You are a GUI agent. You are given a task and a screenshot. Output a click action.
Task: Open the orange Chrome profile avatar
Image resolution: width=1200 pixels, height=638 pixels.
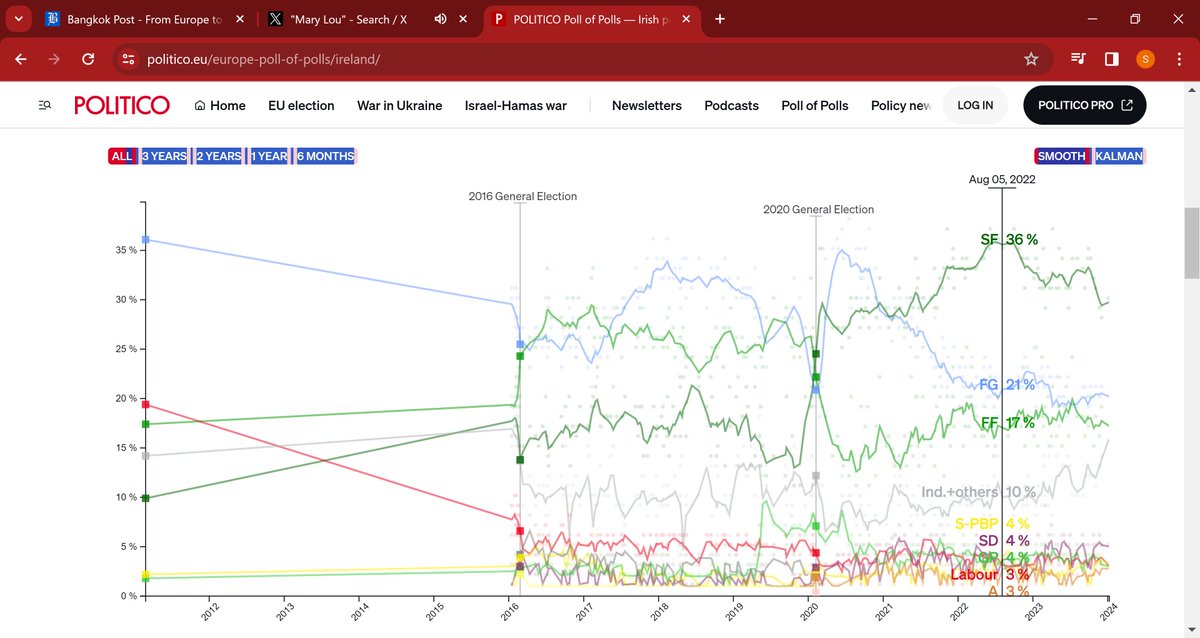pyautogui.click(x=1145, y=59)
